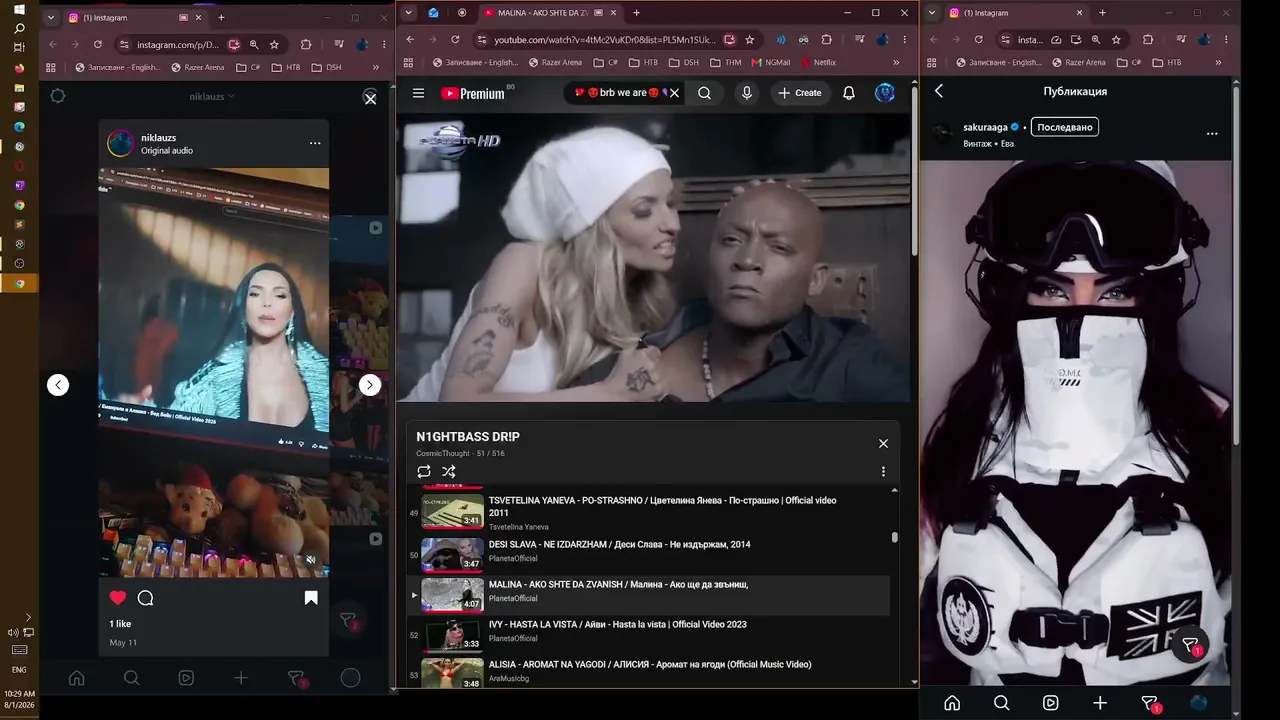Go to home in the right Instagram window
This screenshot has width=1280, height=720.
pos(952,703)
